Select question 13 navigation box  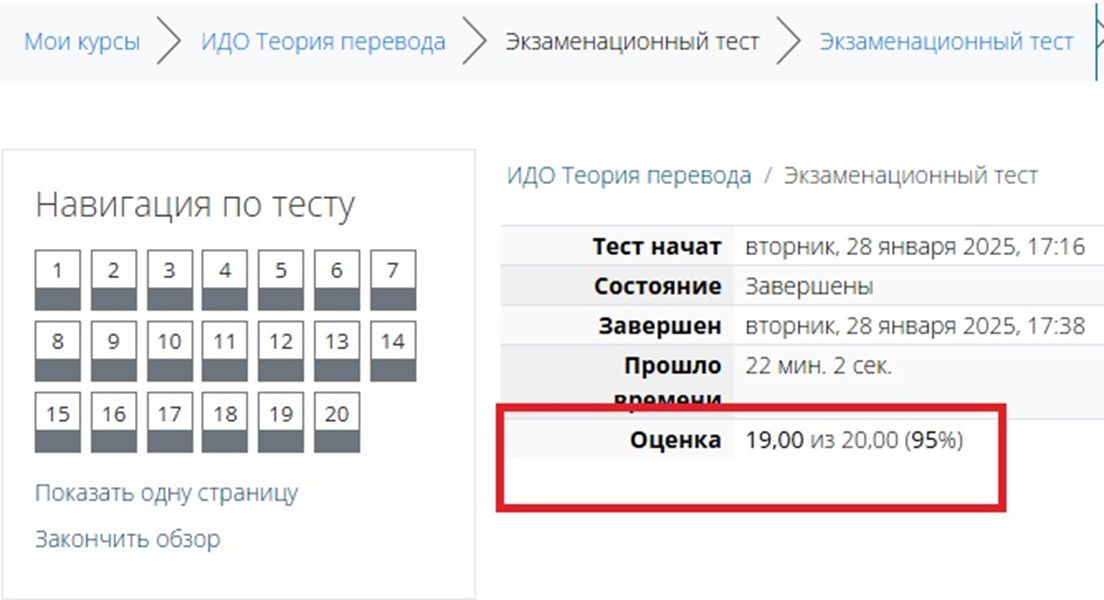337,351
